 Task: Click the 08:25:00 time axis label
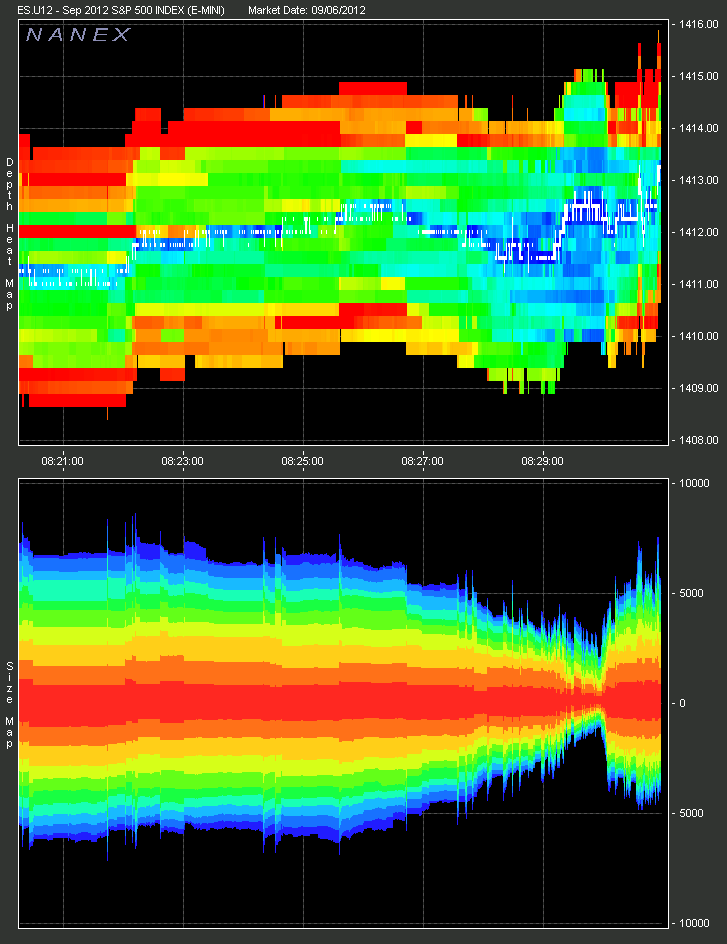(x=303, y=461)
